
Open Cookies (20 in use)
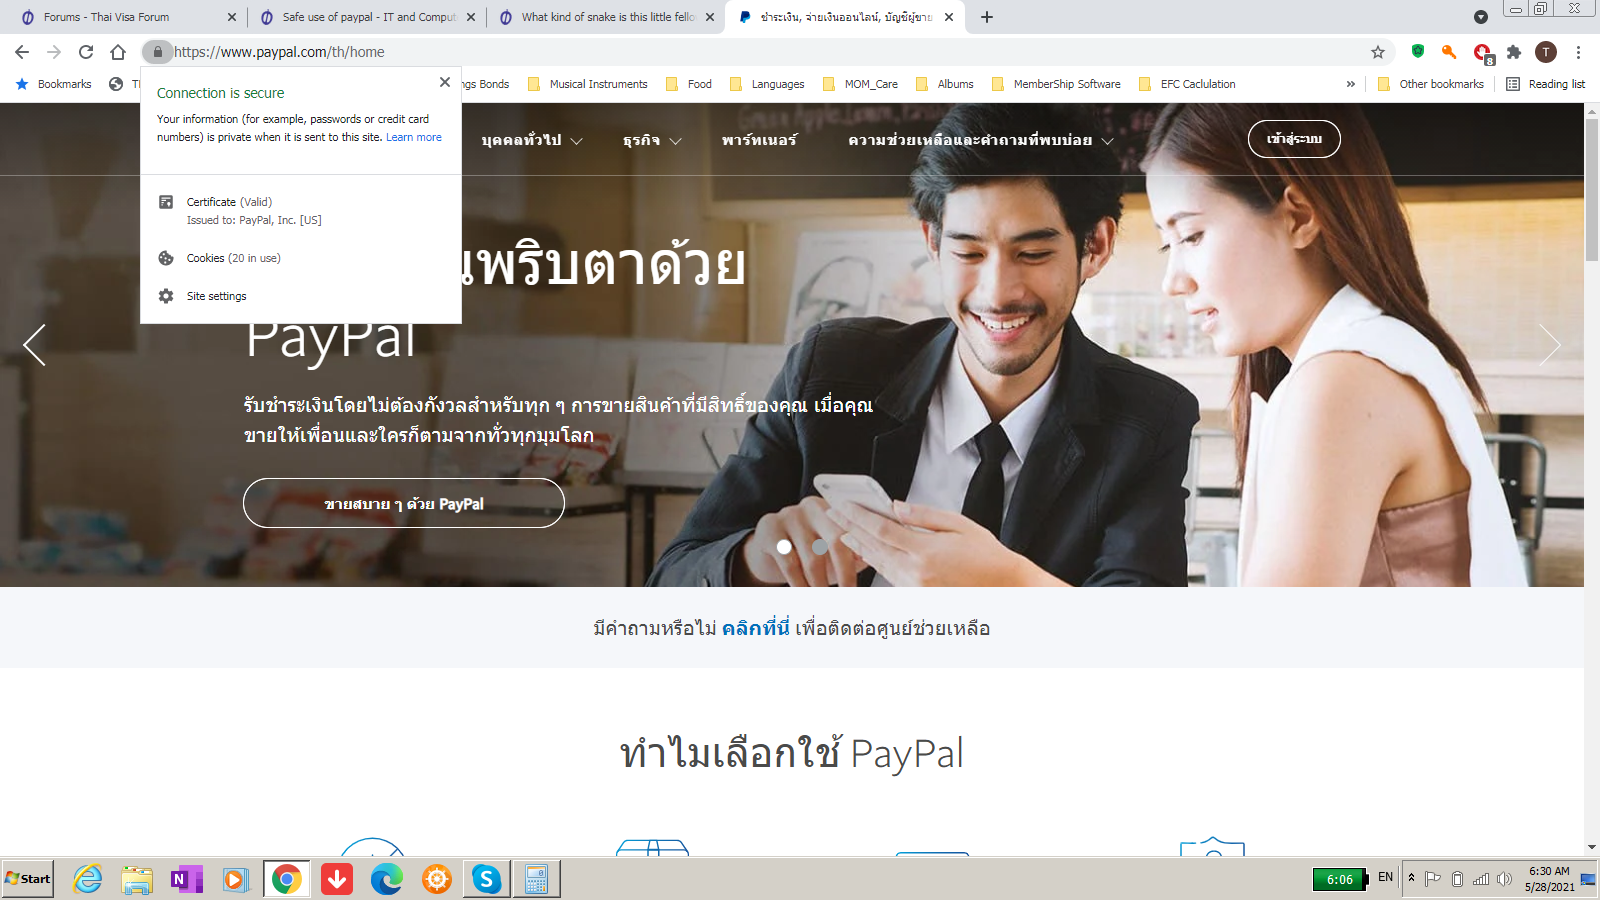click(x=301, y=258)
